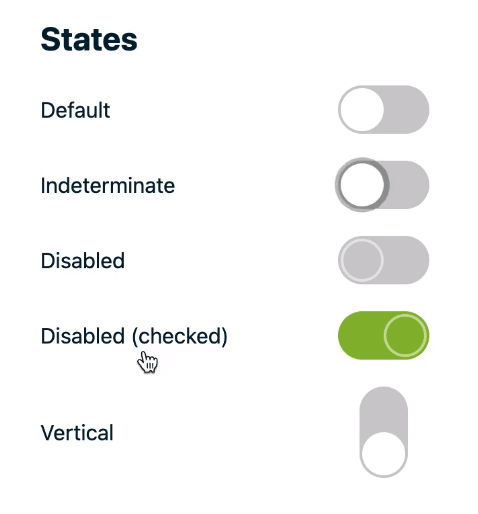Viewport: 478px width, 514px height.
Task: Click the gray track area of Default switch
Action: click(407, 110)
